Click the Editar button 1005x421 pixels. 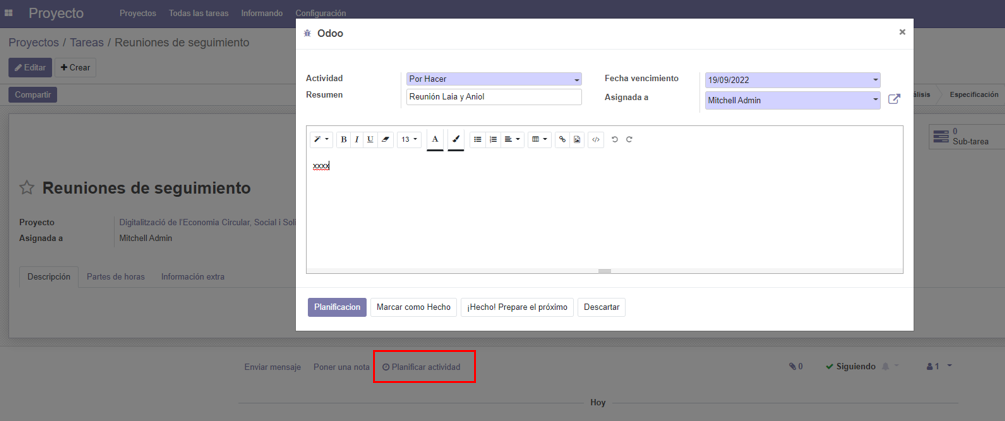pos(30,67)
